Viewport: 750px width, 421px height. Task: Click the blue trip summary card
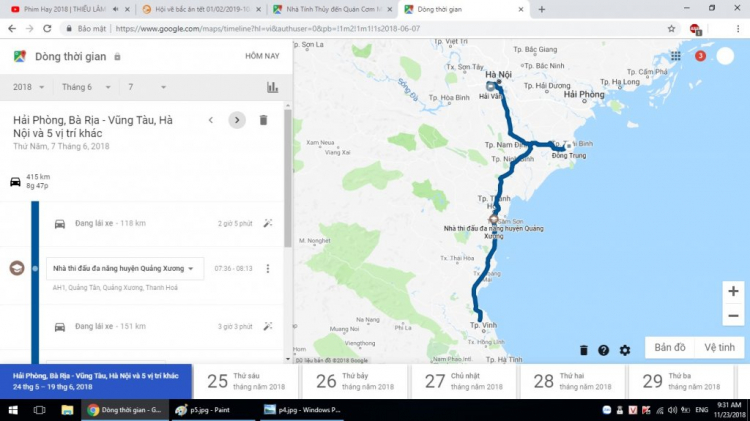click(96, 381)
